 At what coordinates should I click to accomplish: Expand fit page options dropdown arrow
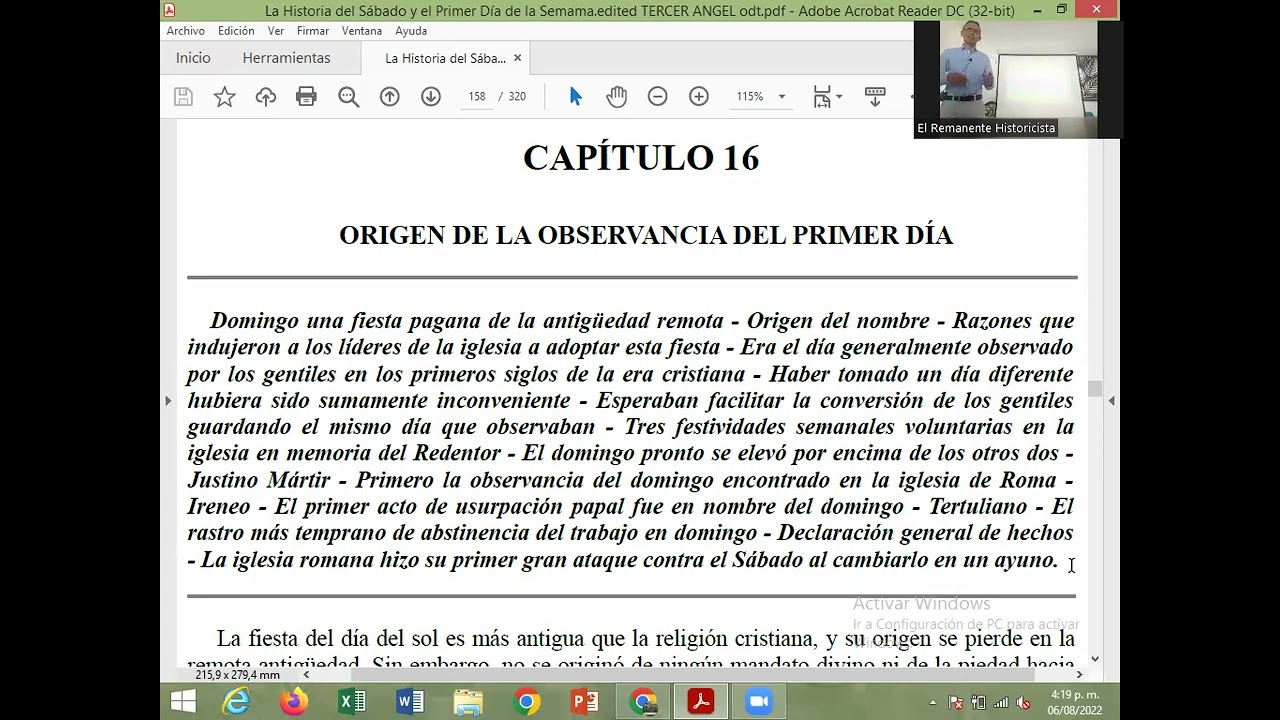839,97
